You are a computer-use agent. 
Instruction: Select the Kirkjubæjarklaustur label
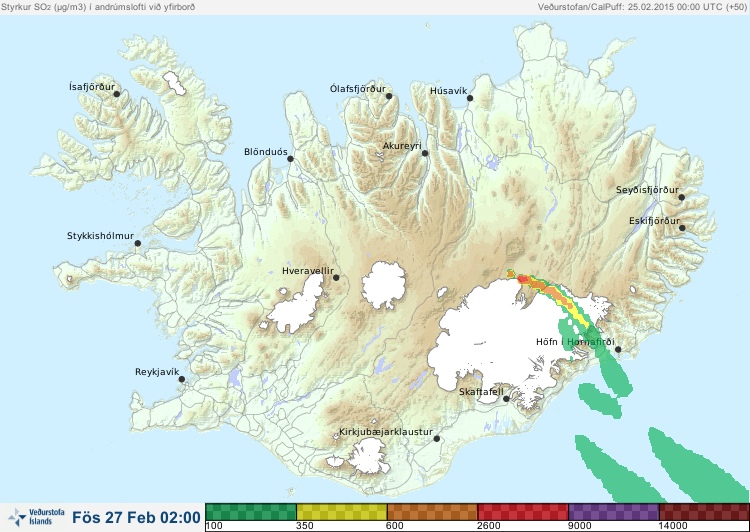386,432
